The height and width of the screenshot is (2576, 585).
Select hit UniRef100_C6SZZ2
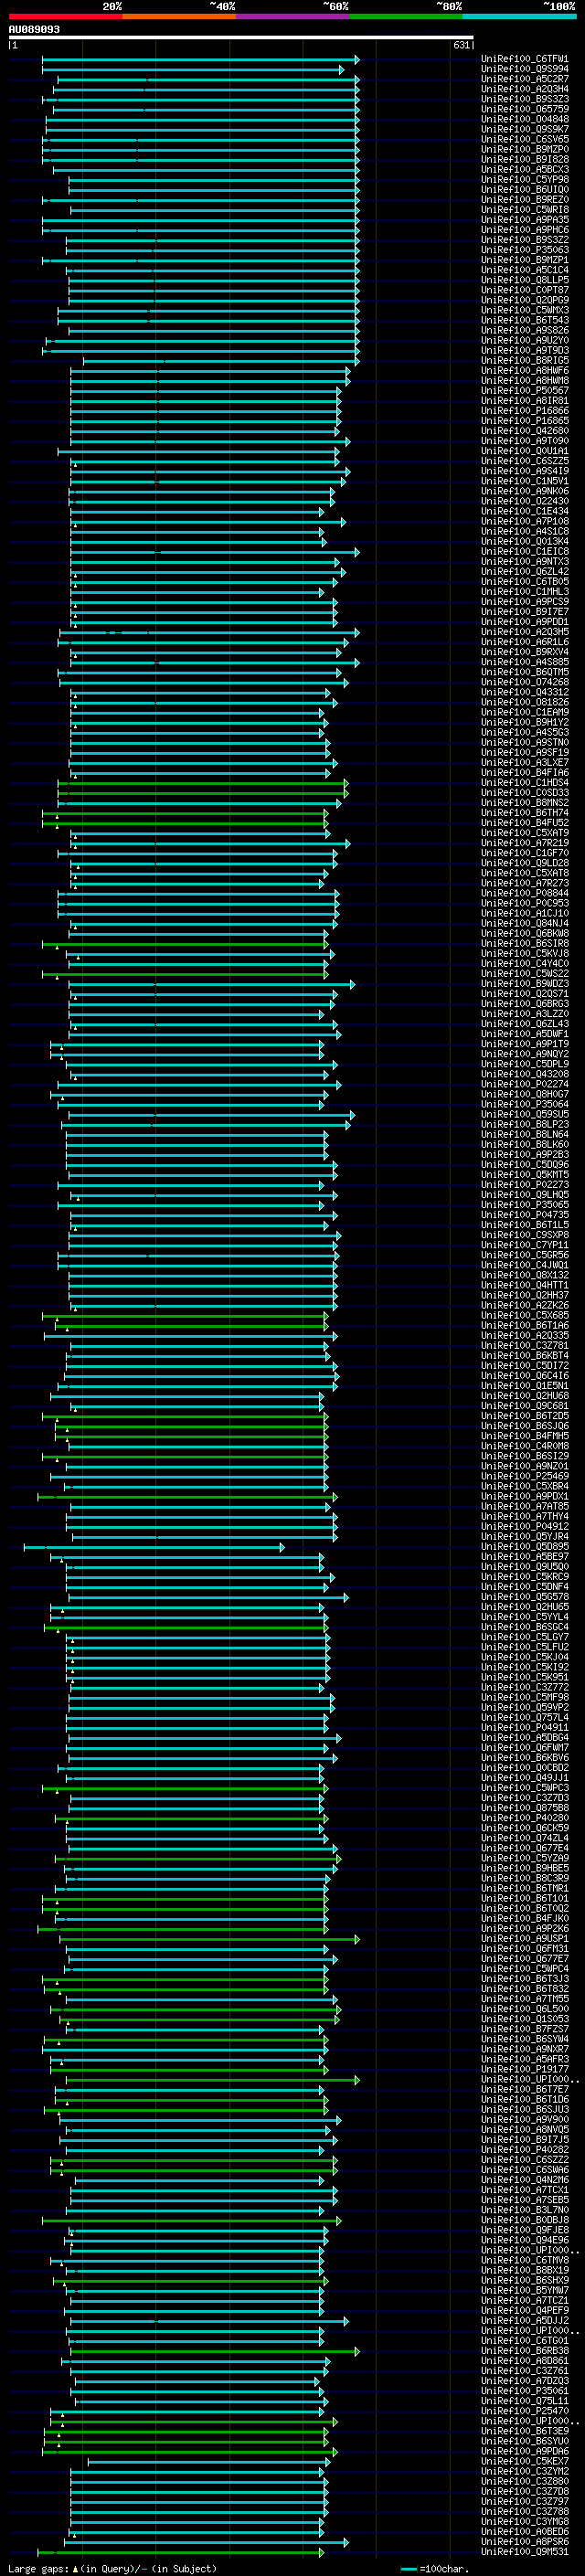coord(525,2159)
